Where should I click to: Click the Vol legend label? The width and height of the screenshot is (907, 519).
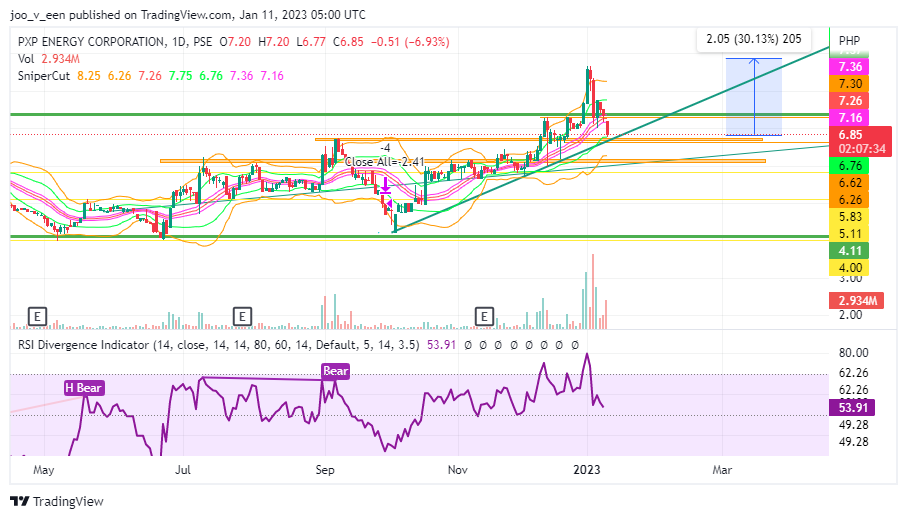pos(26,59)
